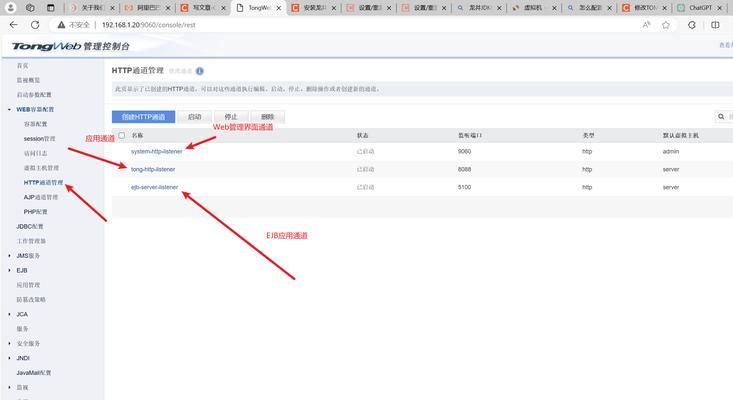Click the browser extensions refresh-shaped icon
The image size is (733, 400).
coord(692,25)
